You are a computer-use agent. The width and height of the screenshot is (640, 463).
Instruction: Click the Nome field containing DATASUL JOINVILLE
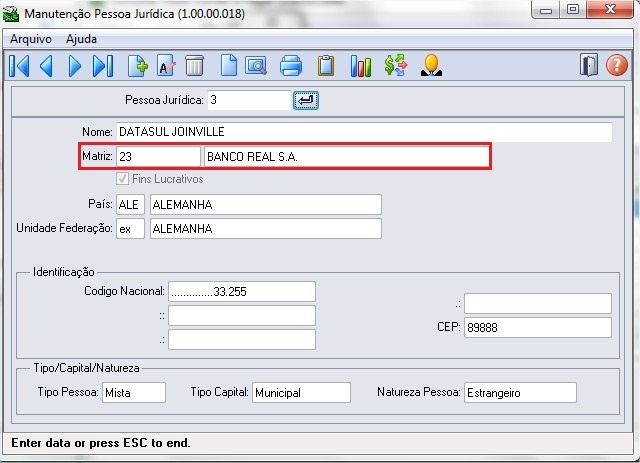(363, 132)
